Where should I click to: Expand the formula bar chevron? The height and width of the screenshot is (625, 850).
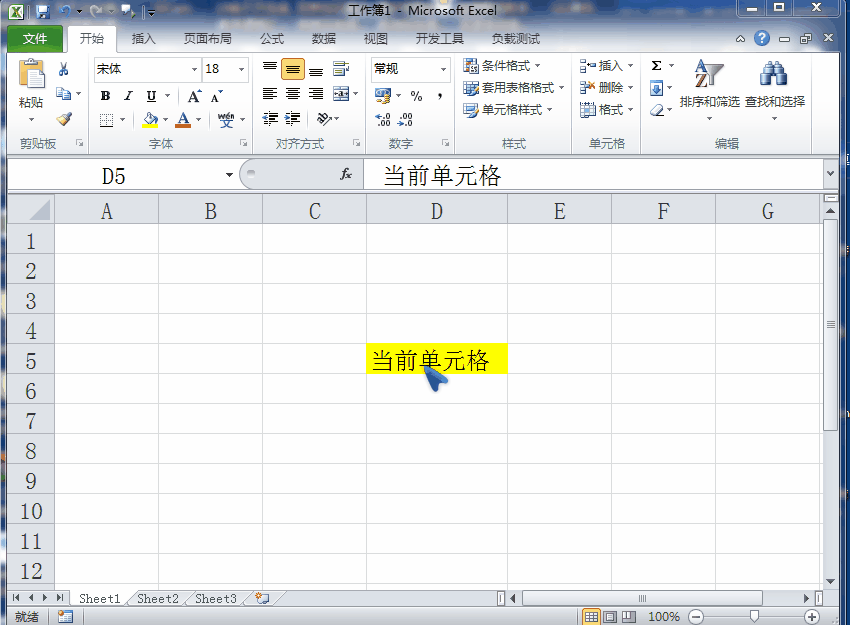click(x=830, y=173)
